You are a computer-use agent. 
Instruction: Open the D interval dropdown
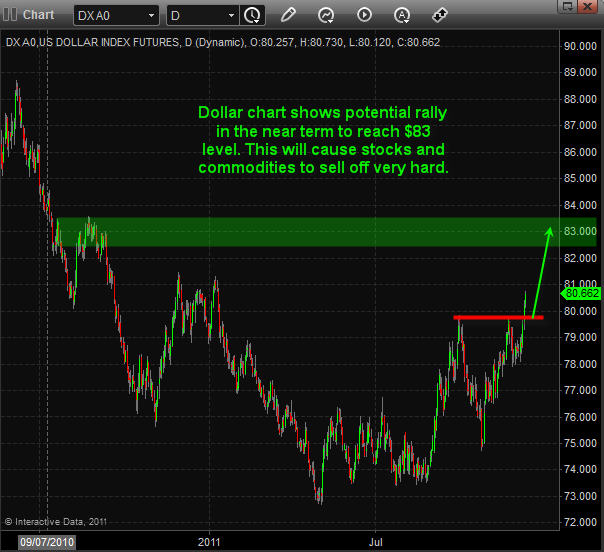(203, 16)
